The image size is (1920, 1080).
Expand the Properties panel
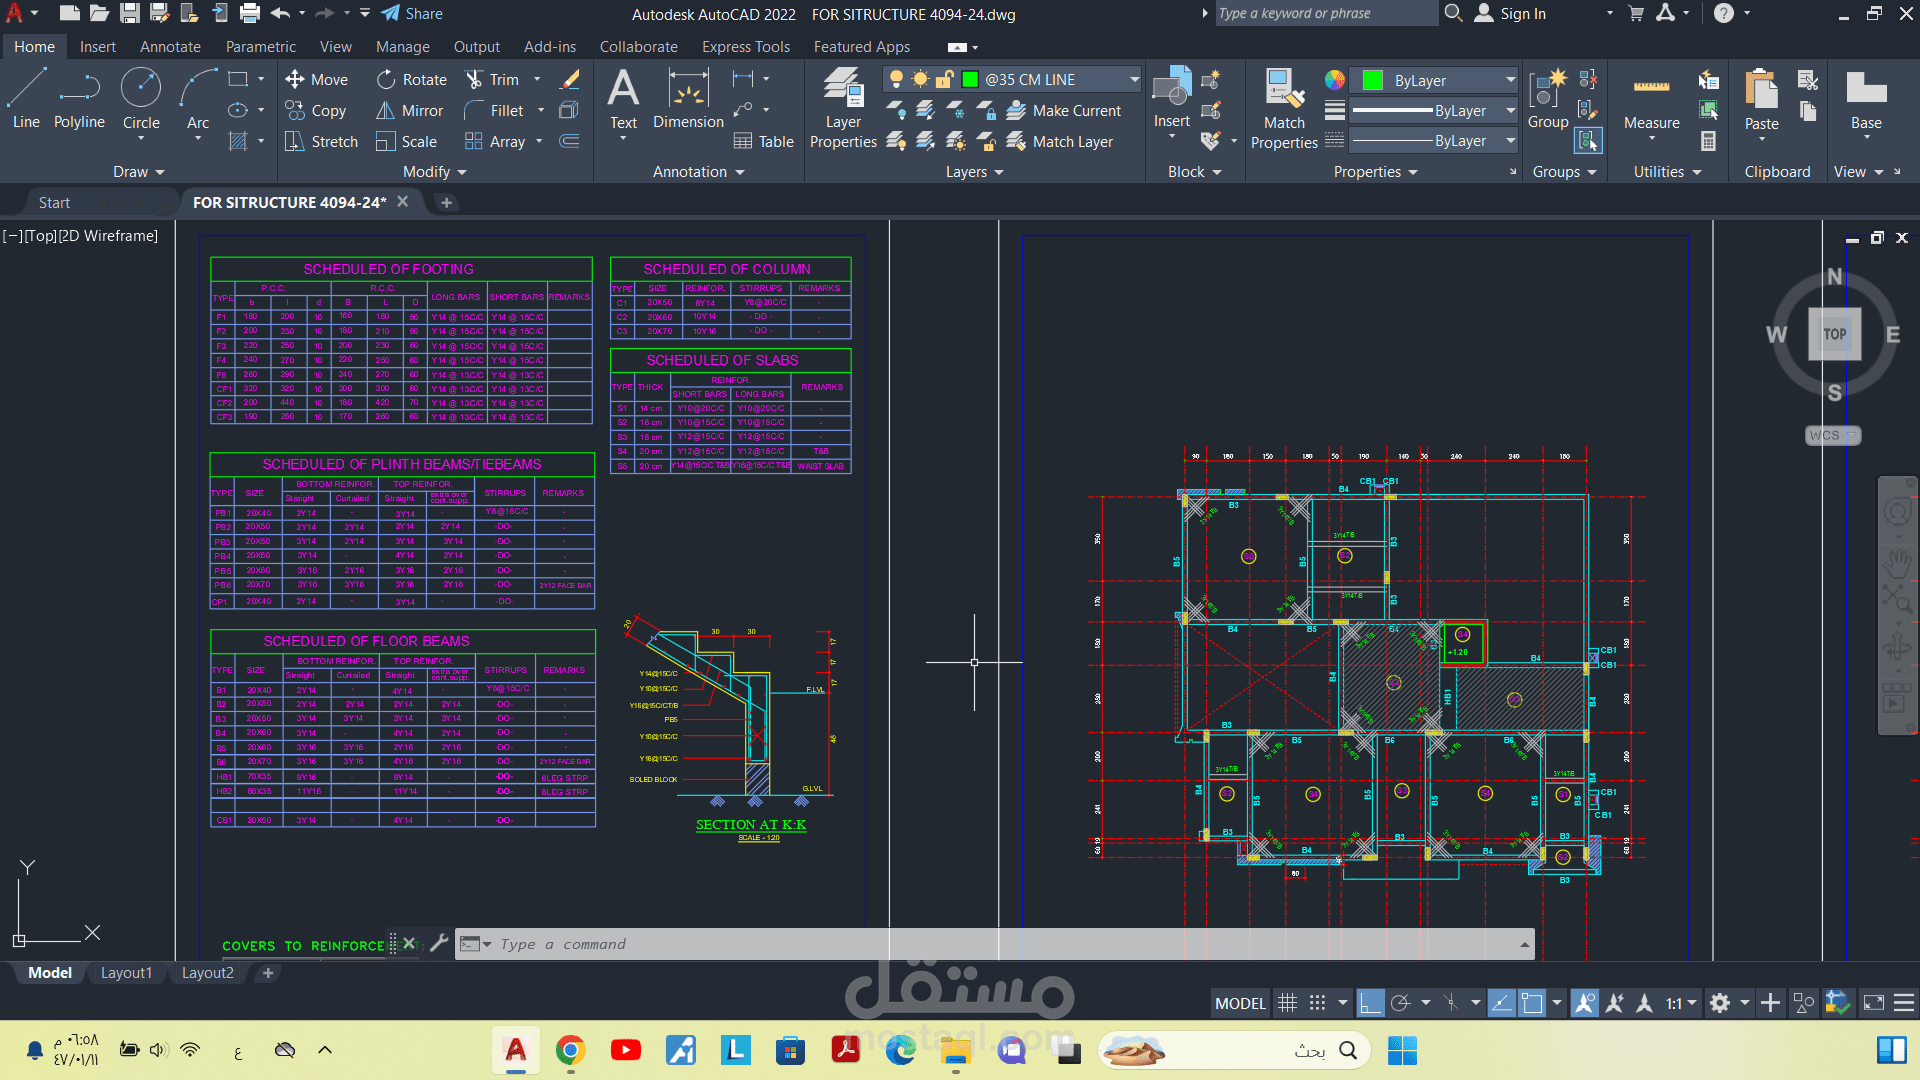point(1375,172)
